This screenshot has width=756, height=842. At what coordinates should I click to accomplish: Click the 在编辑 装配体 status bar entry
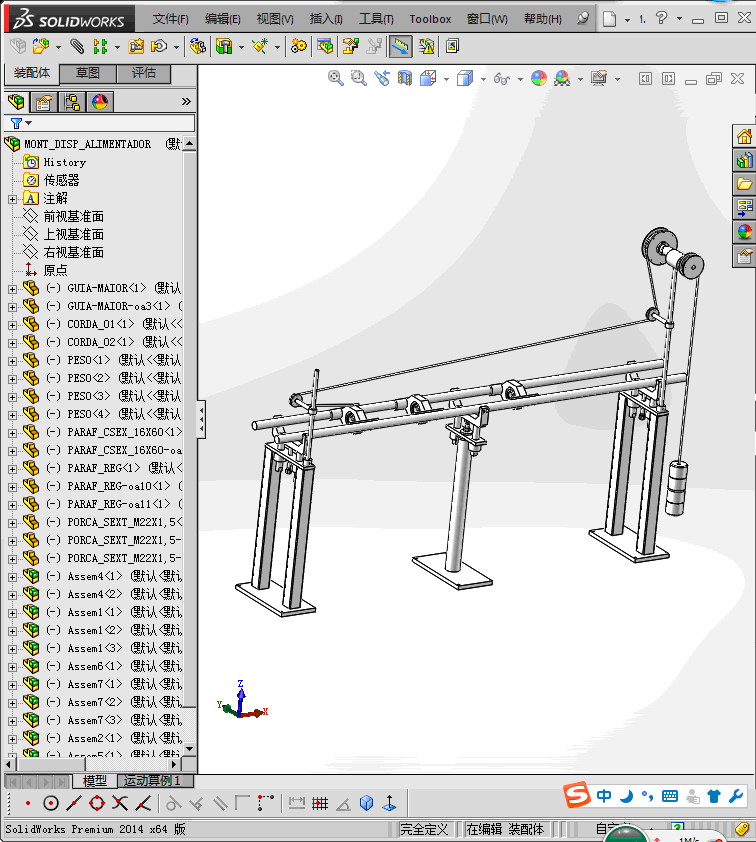click(x=505, y=830)
